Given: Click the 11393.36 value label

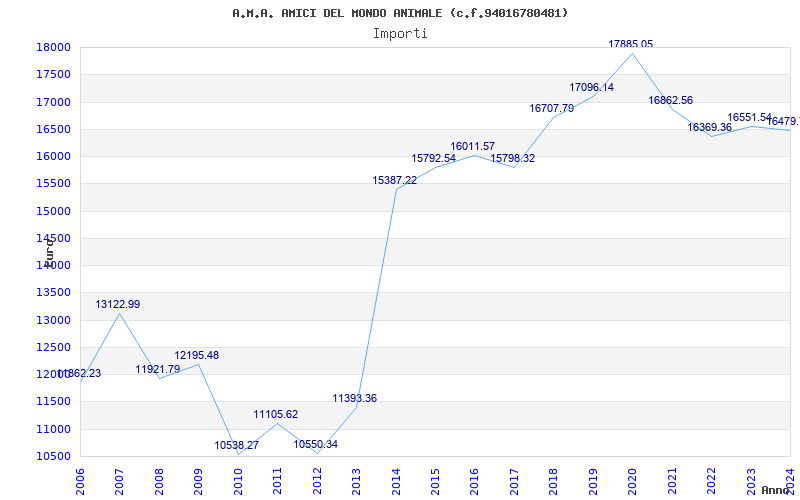Looking at the screenshot, I should click(355, 398).
